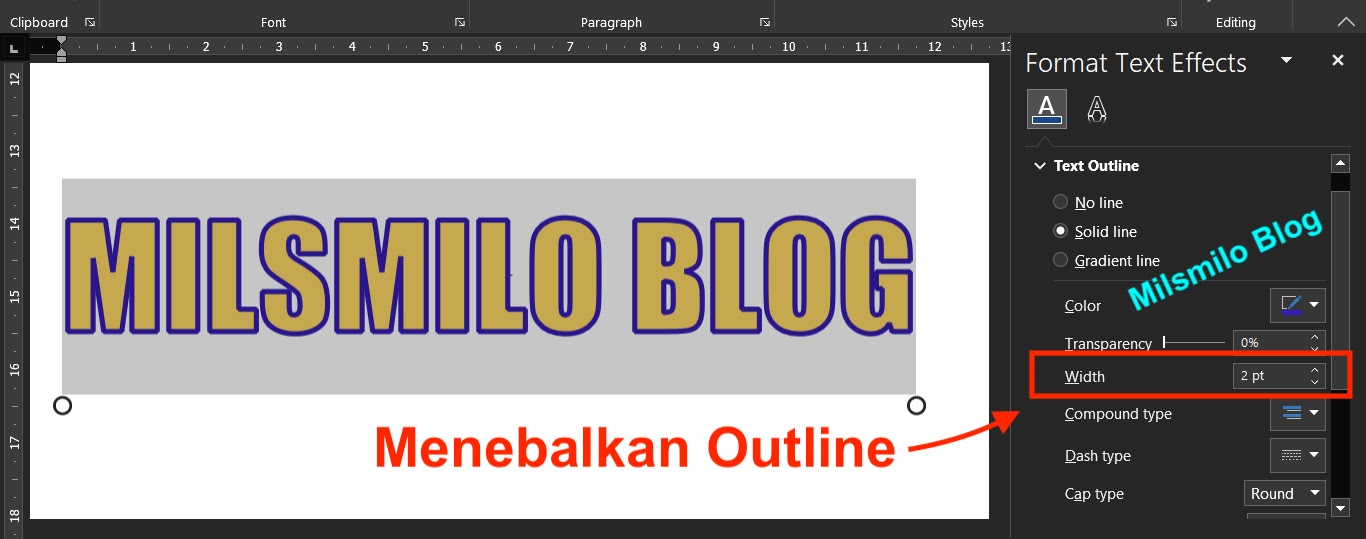Click the Transparency slider track
The width and height of the screenshot is (1366, 539).
1194,342
